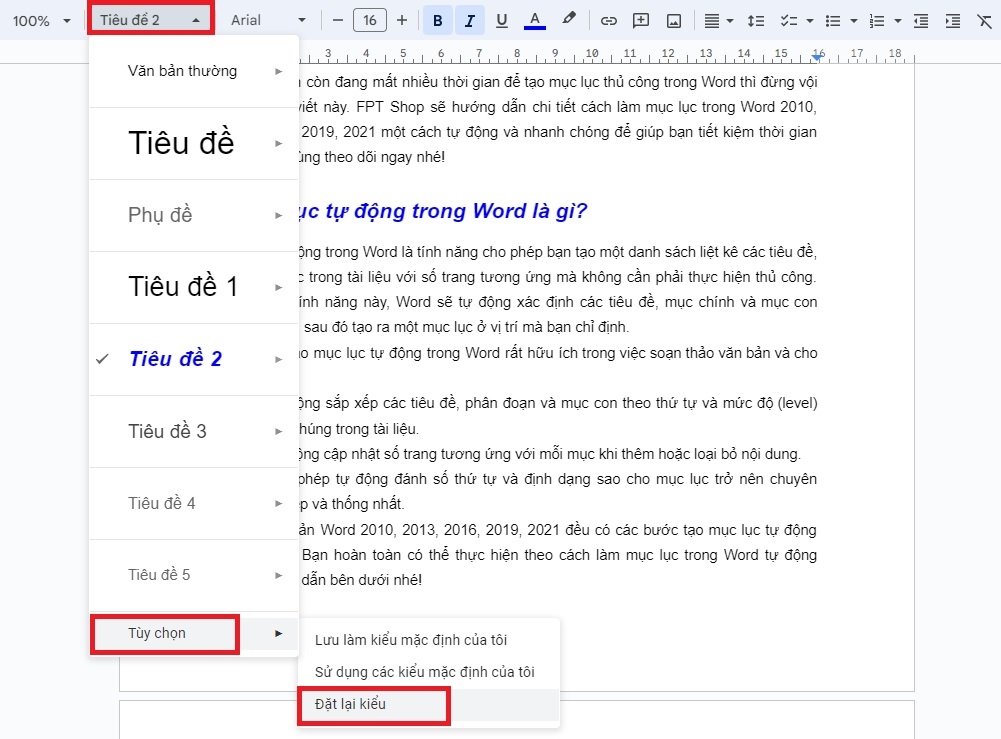Expand the submenu arrow beside Văn bản thường
Image resolution: width=1001 pixels, height=739 pixels.
[278, 71]
